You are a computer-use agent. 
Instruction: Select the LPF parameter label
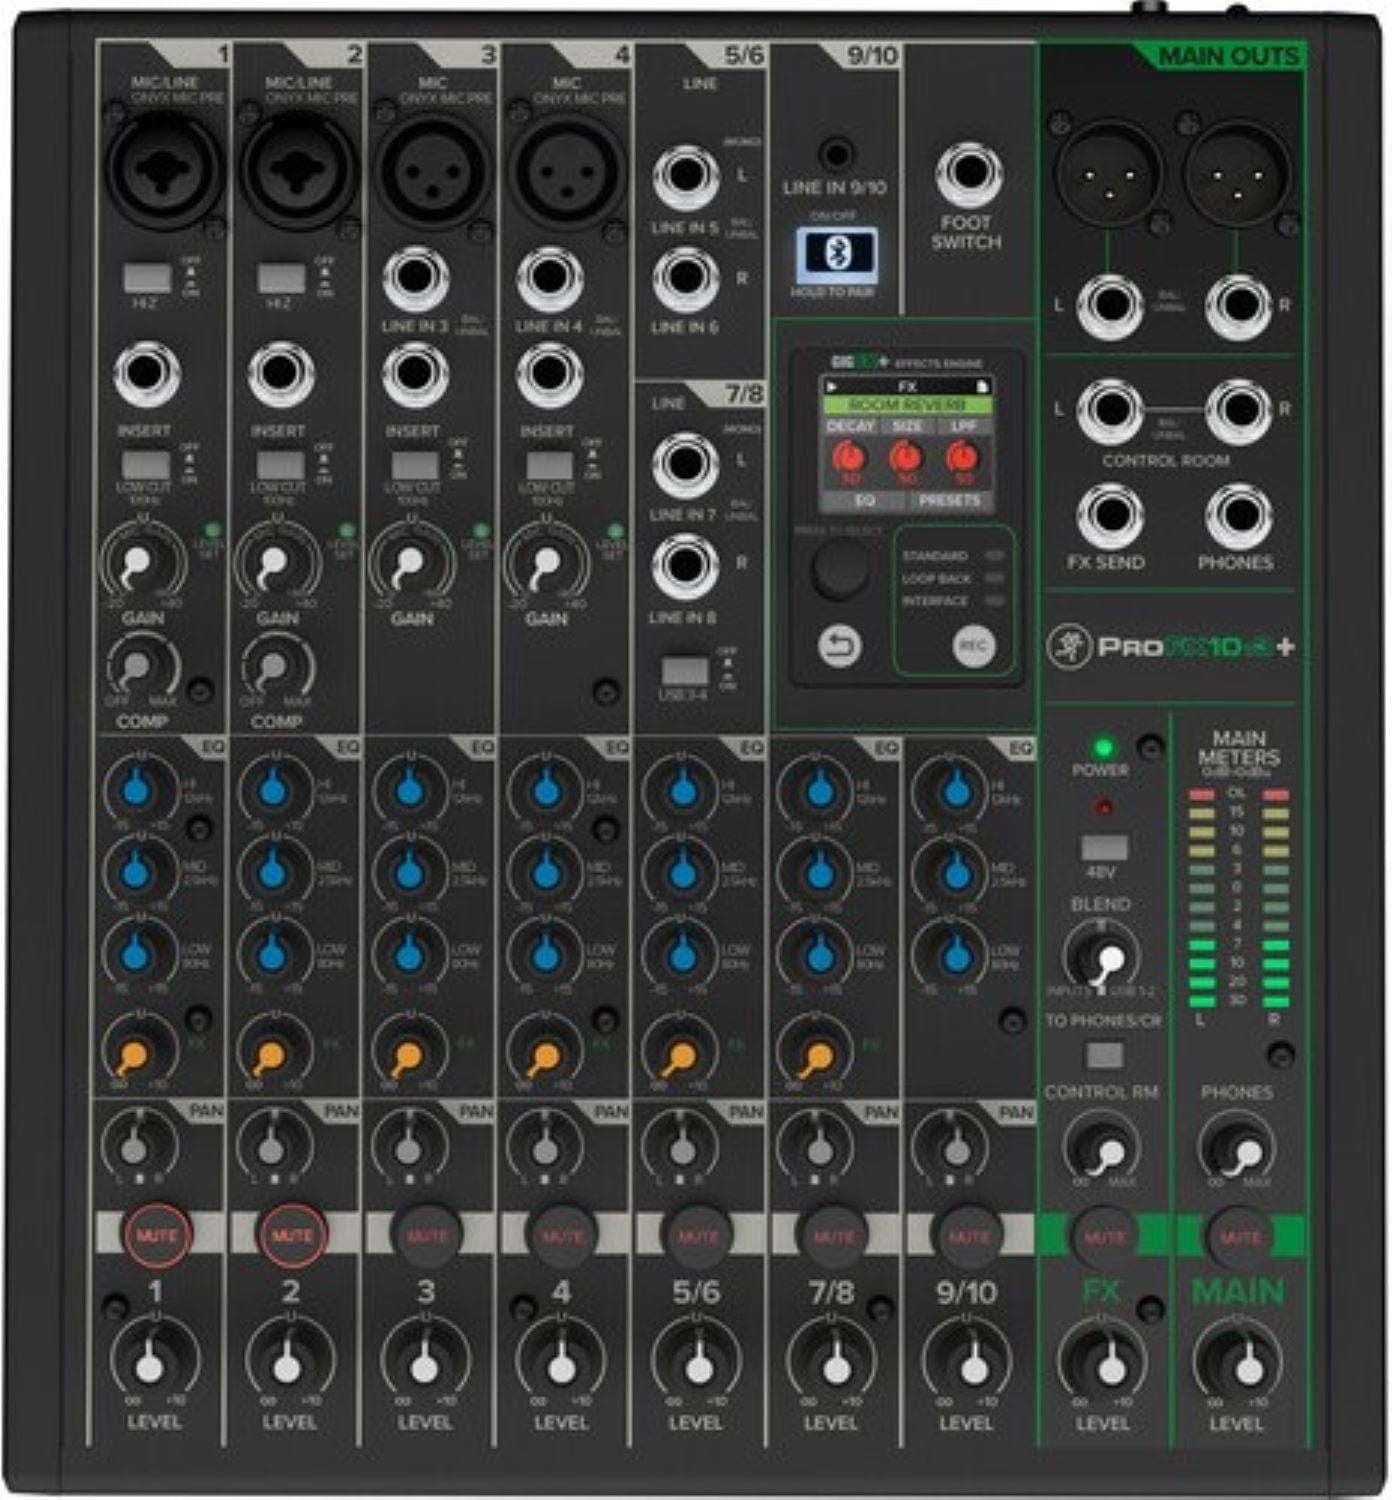tap(963, 426)
